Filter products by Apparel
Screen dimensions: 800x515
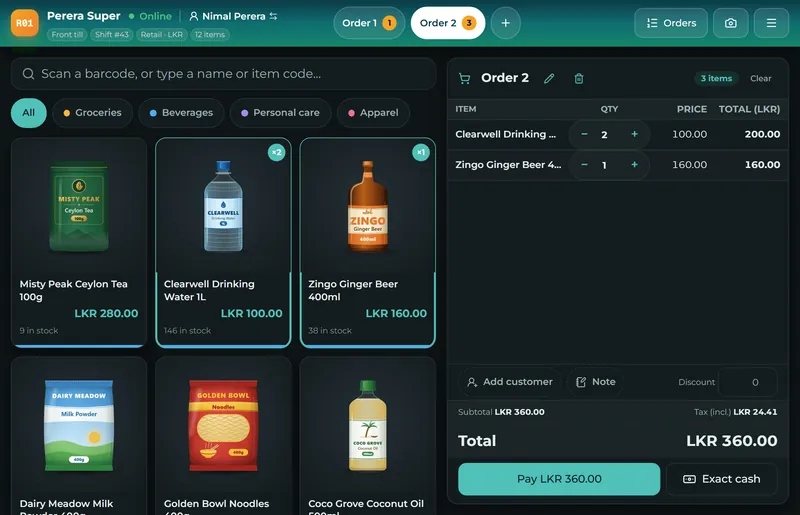coord(373,113)
